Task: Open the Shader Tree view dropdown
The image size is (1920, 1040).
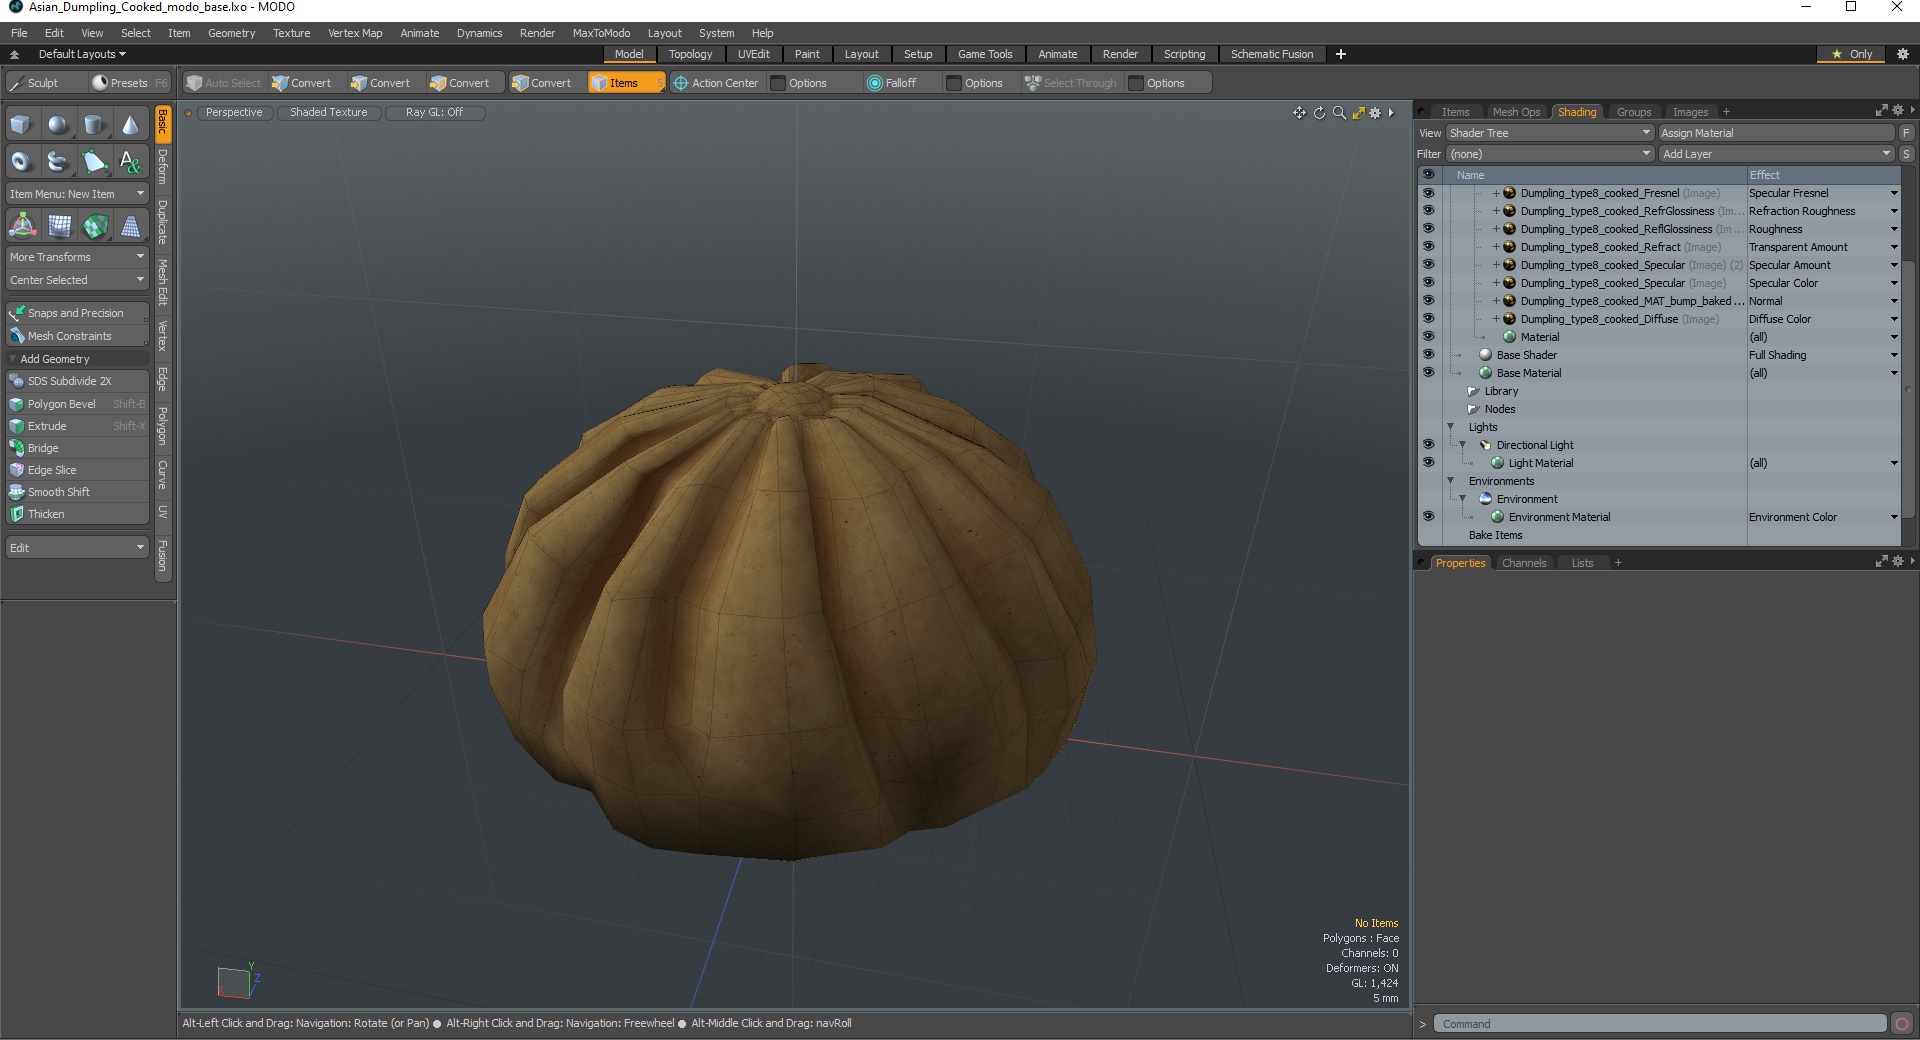Action: [x=1549, y=133]
